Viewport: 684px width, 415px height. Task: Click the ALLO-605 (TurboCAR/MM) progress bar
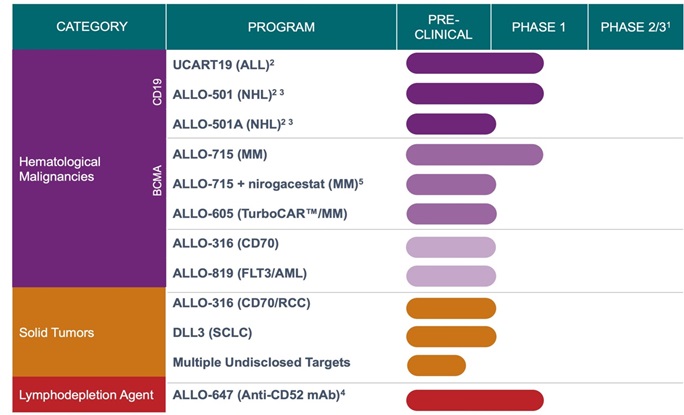pos(451,214)
